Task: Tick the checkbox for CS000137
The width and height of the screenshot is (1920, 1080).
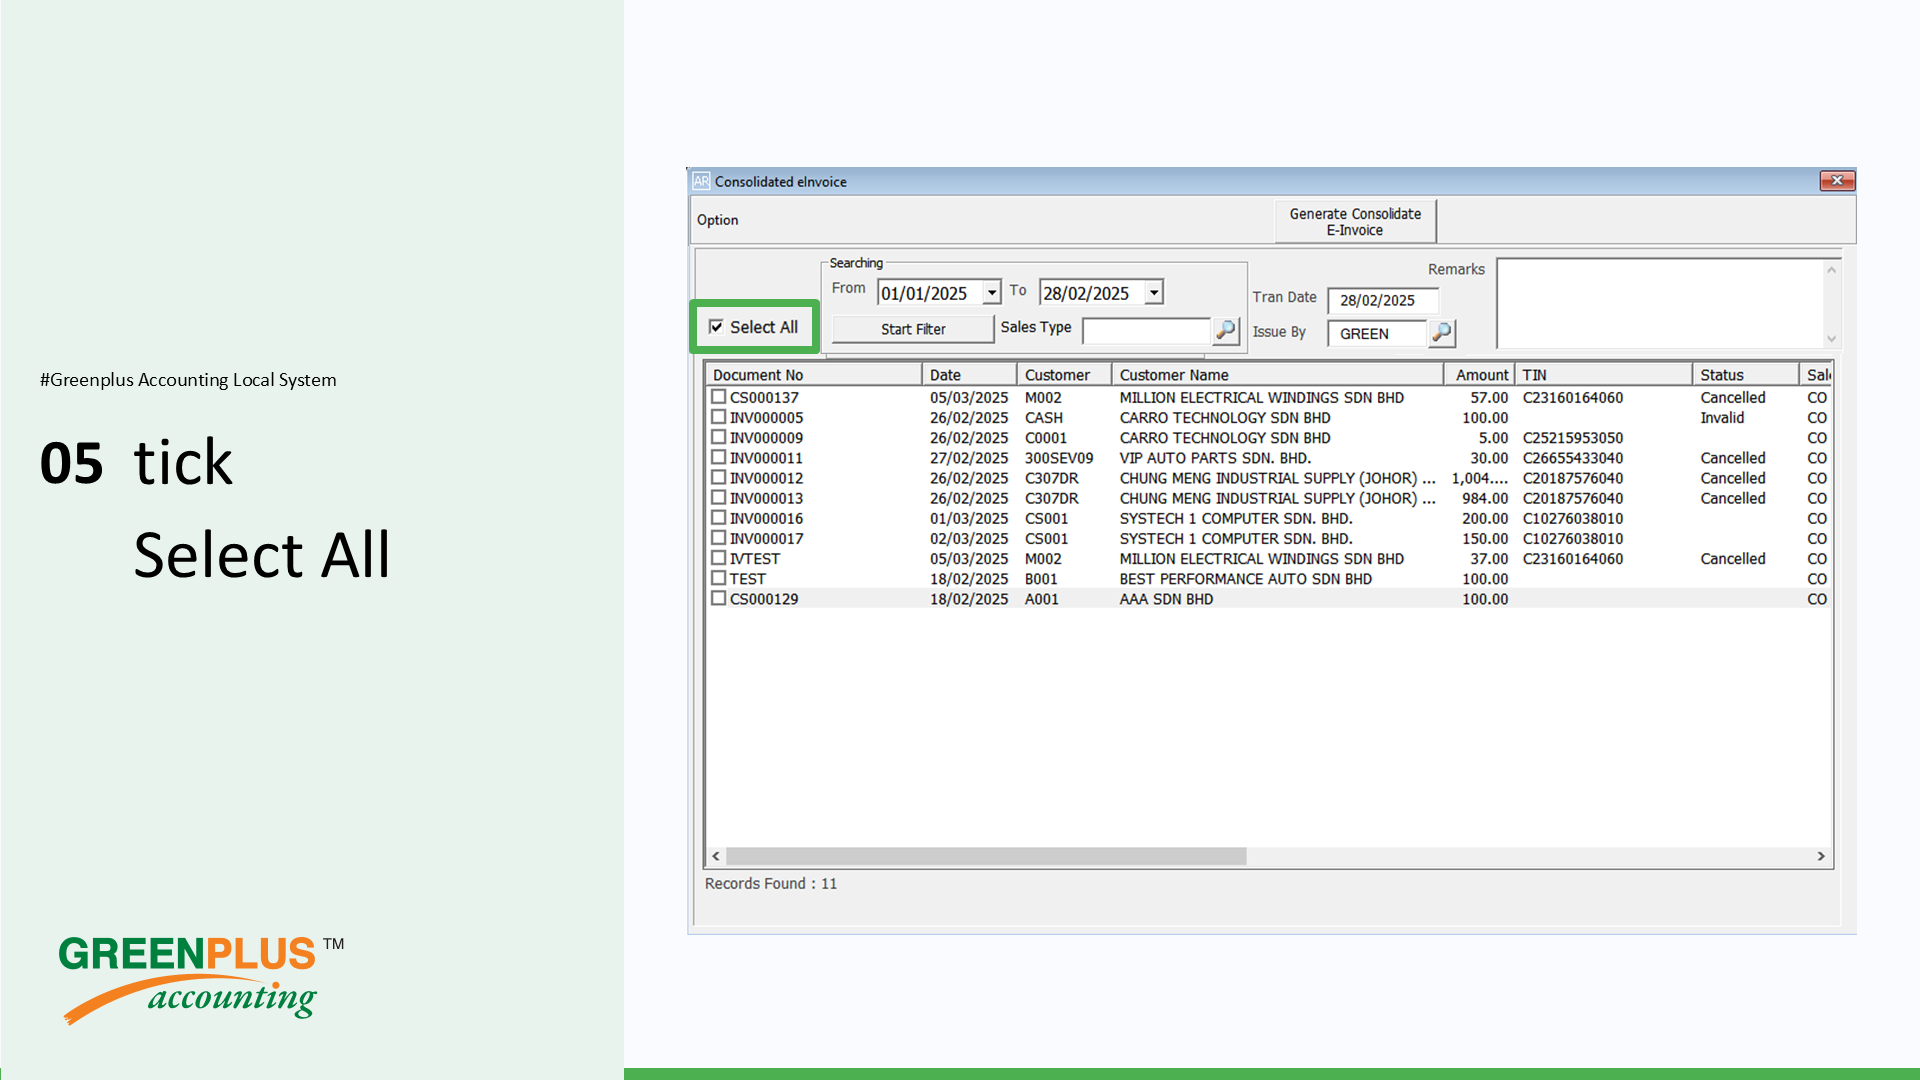Action: coord(718,397)
